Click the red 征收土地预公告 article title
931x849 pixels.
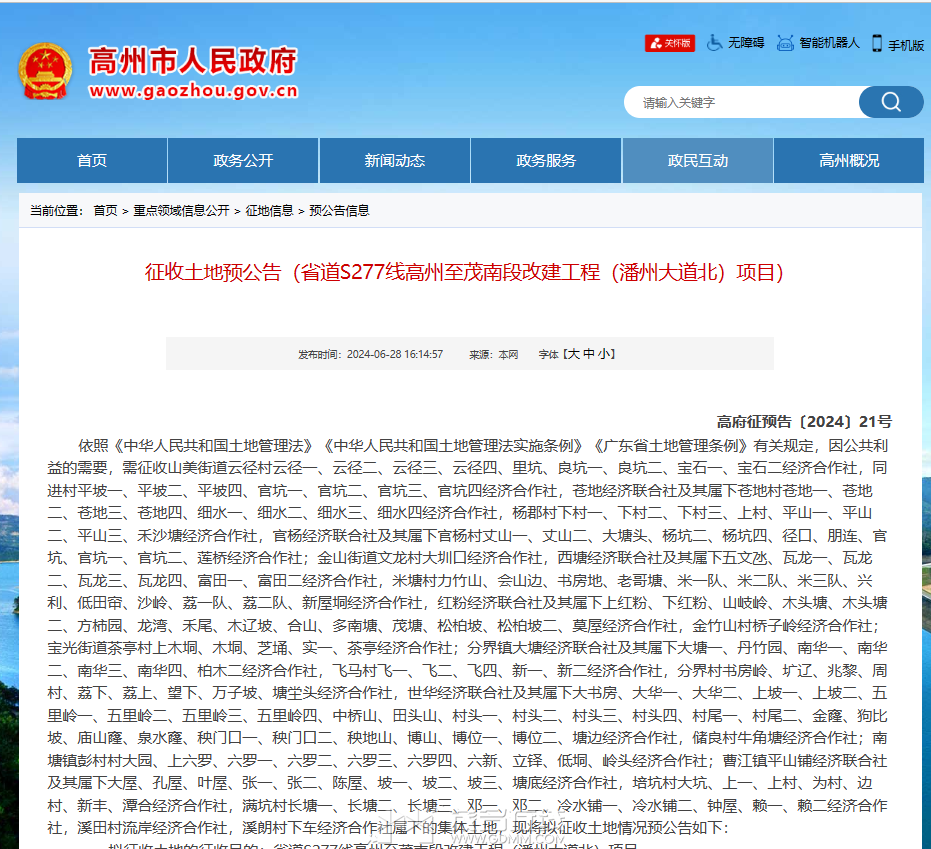click(464, 272)
